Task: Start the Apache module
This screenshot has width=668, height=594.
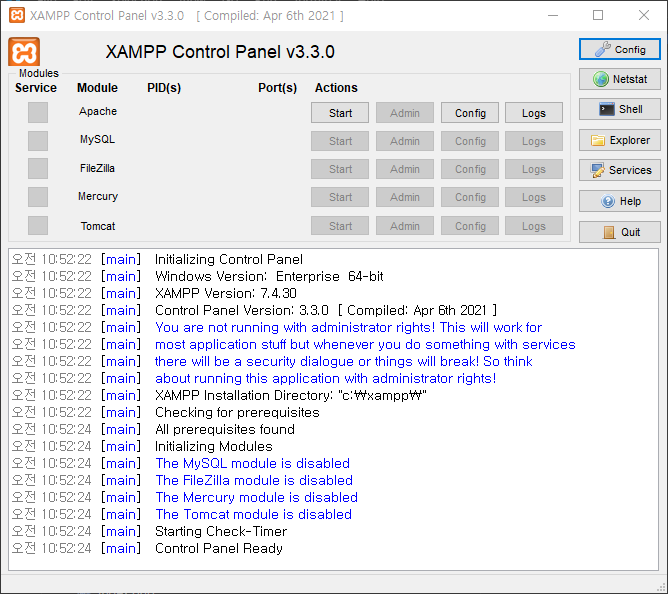Action: point(340,113)
